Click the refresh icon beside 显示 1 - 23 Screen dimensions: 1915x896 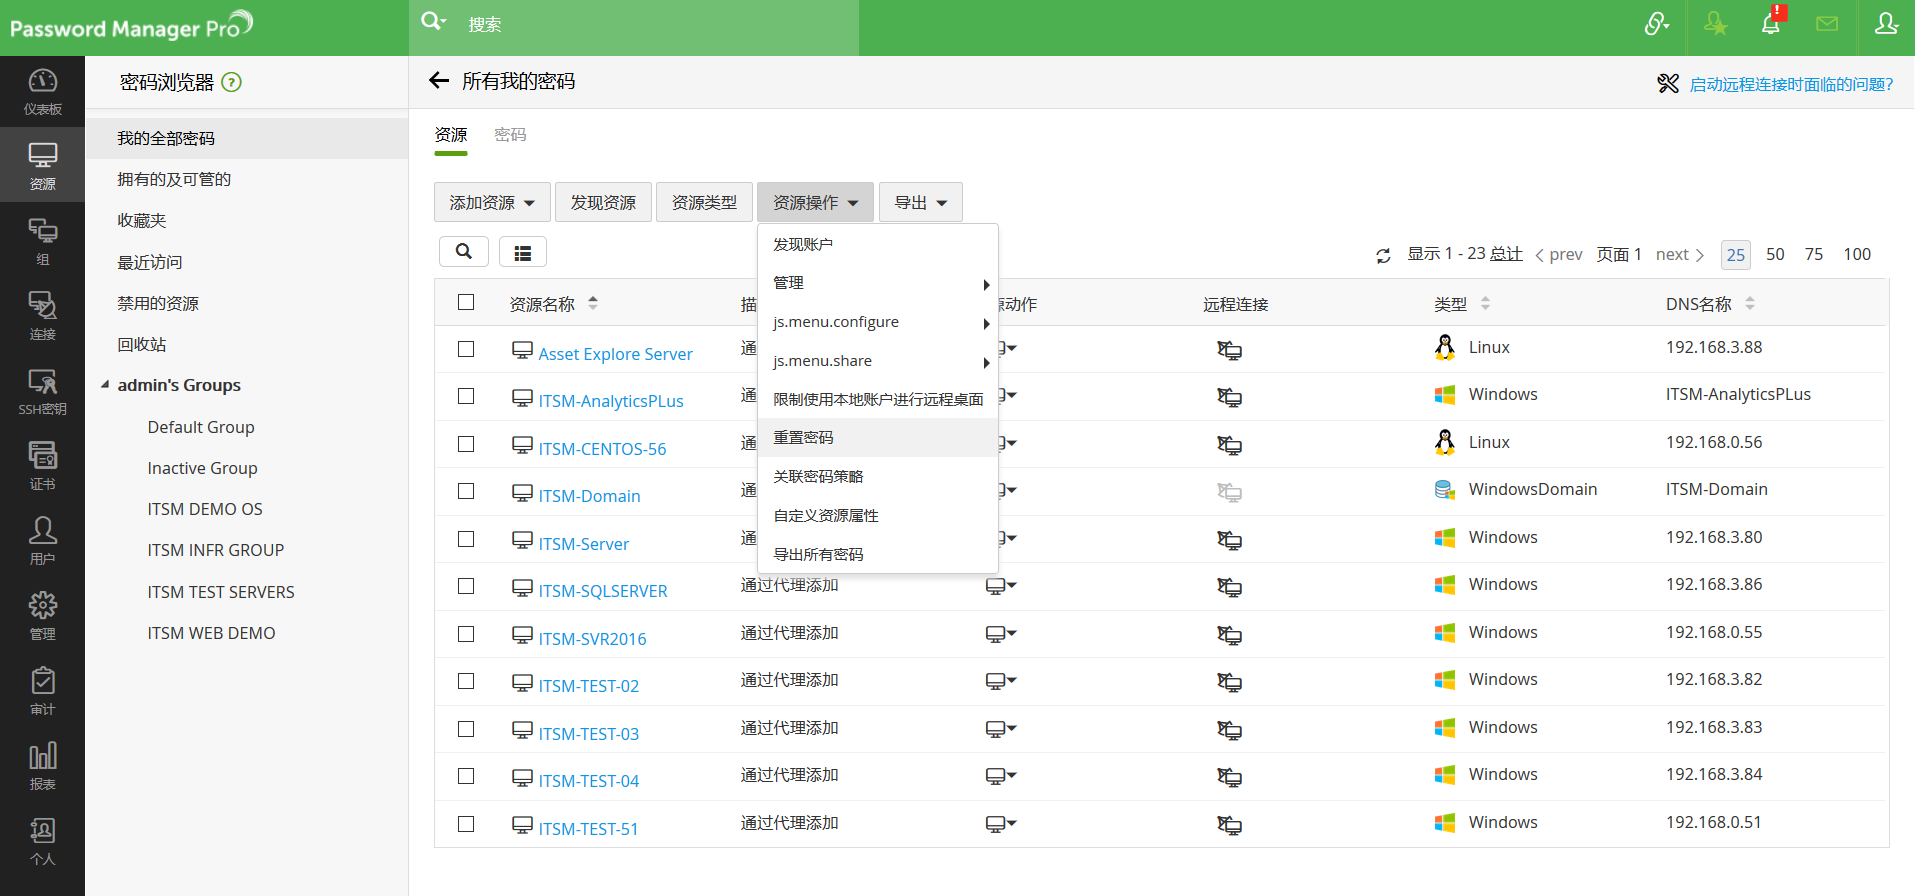(x=1383, y=256)
